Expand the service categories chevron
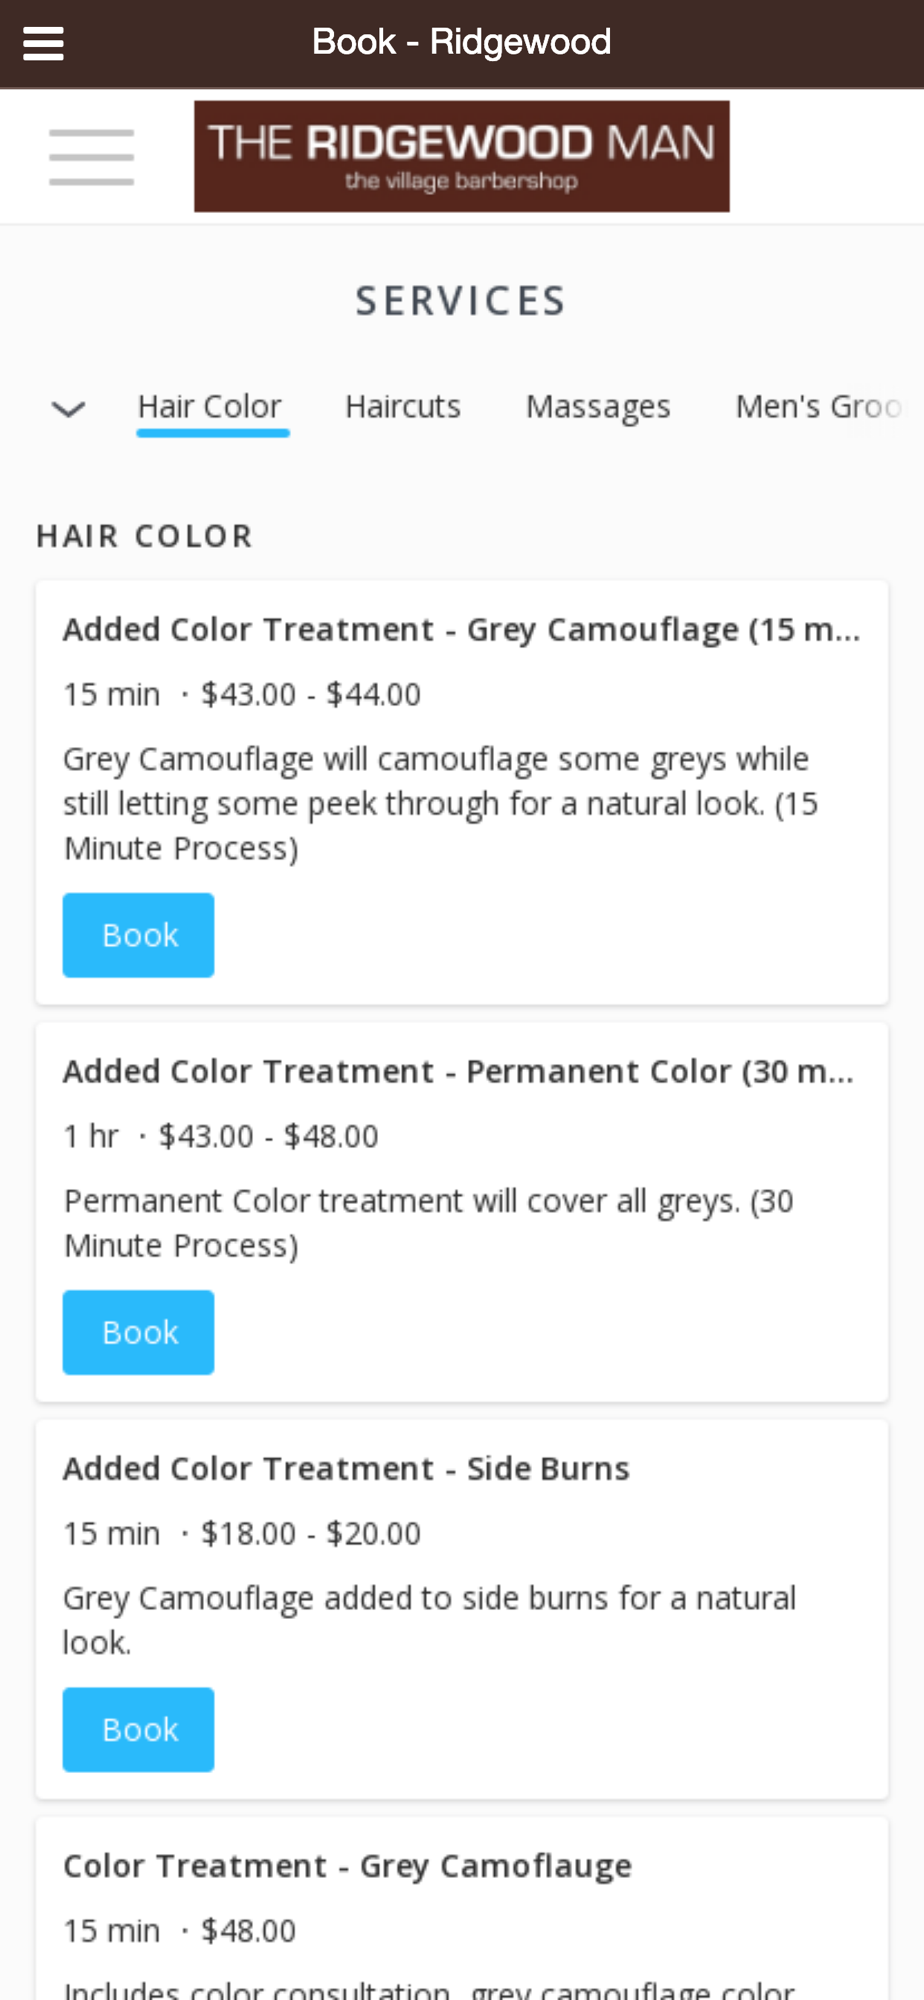The width and height of the screenshot is (924, 2000). [x=68, y=408]
